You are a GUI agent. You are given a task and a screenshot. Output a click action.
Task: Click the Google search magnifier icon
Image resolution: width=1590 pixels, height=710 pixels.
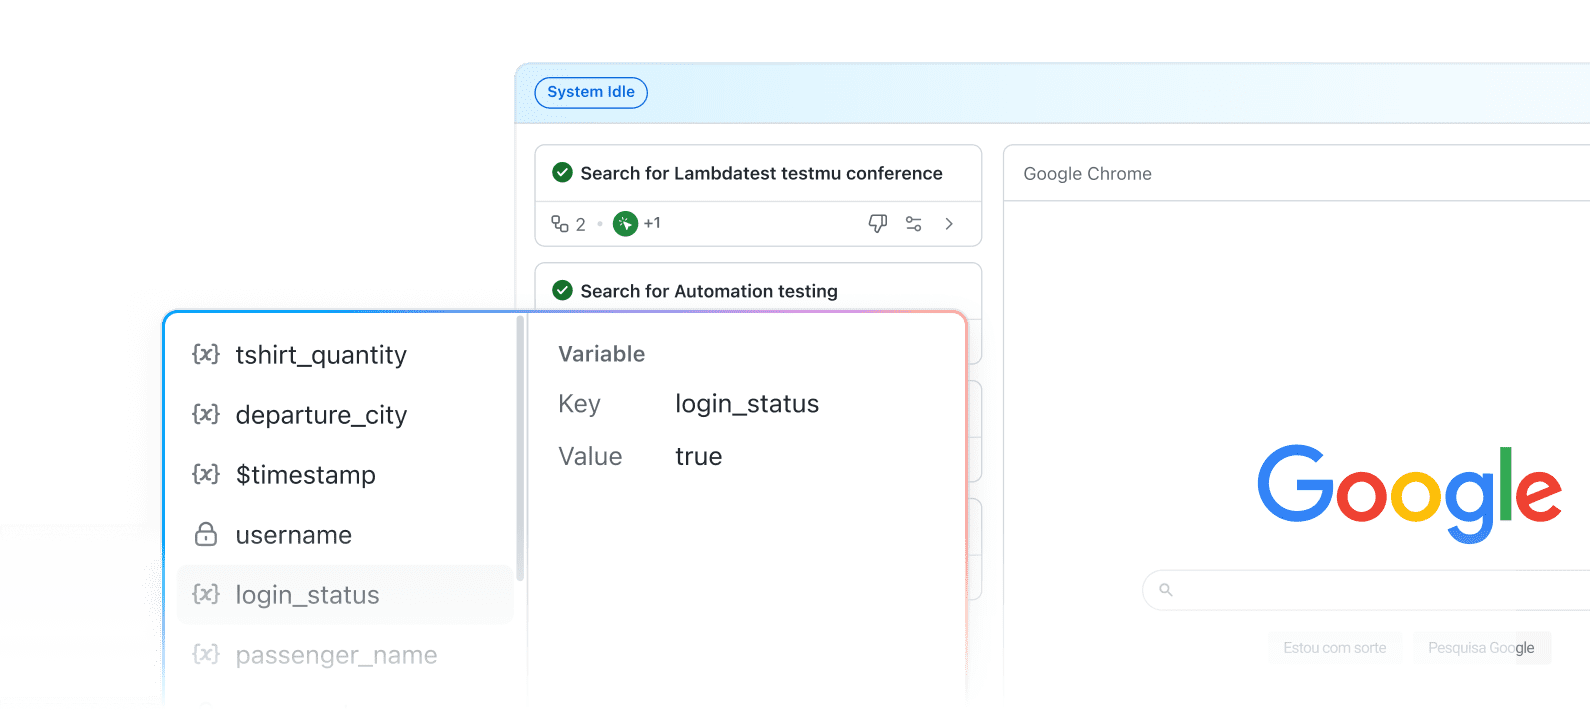[x=1165, y=590]
